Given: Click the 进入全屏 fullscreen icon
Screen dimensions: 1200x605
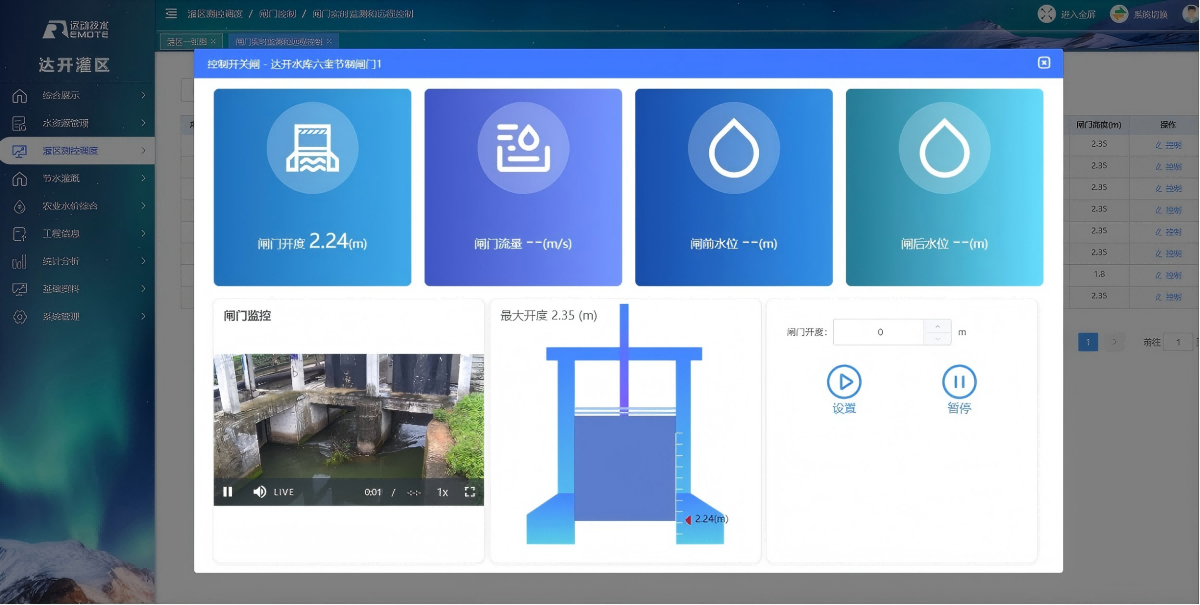Looking at the screenshot, I should point(1047,14).
